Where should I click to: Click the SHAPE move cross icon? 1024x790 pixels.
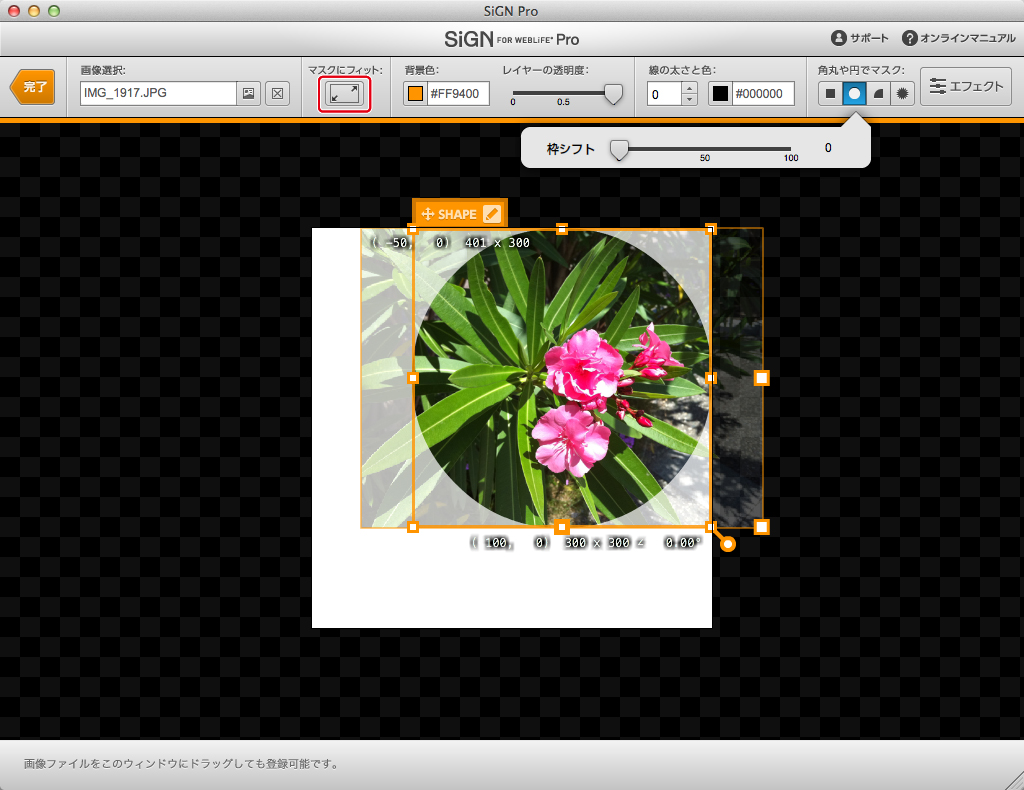pos(428,214)
